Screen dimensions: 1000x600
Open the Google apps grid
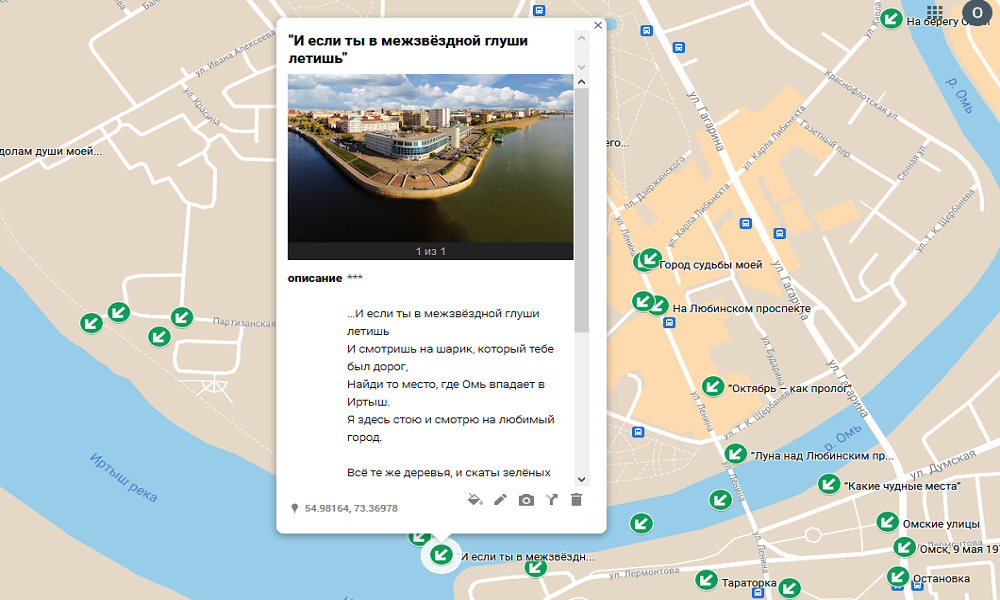coord(935,12)
